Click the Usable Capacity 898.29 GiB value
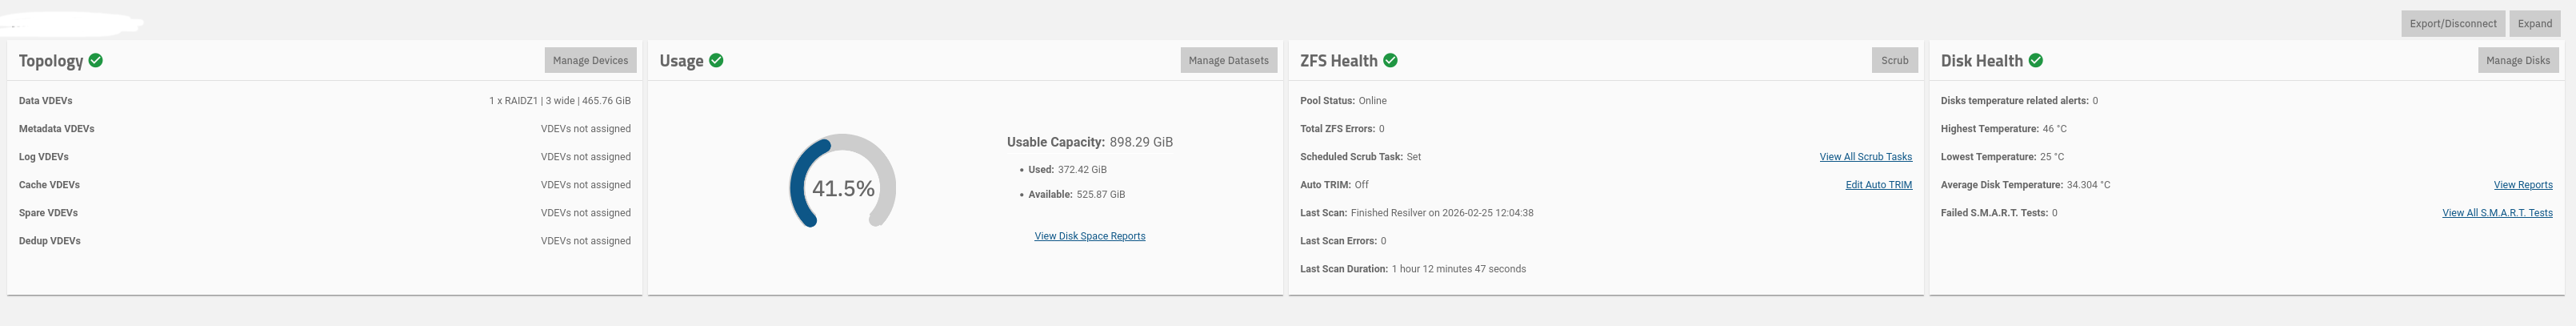Image resolution: width=2576 pixels, height=326 pixels. pyautogui.click(x=1141, y=142)
